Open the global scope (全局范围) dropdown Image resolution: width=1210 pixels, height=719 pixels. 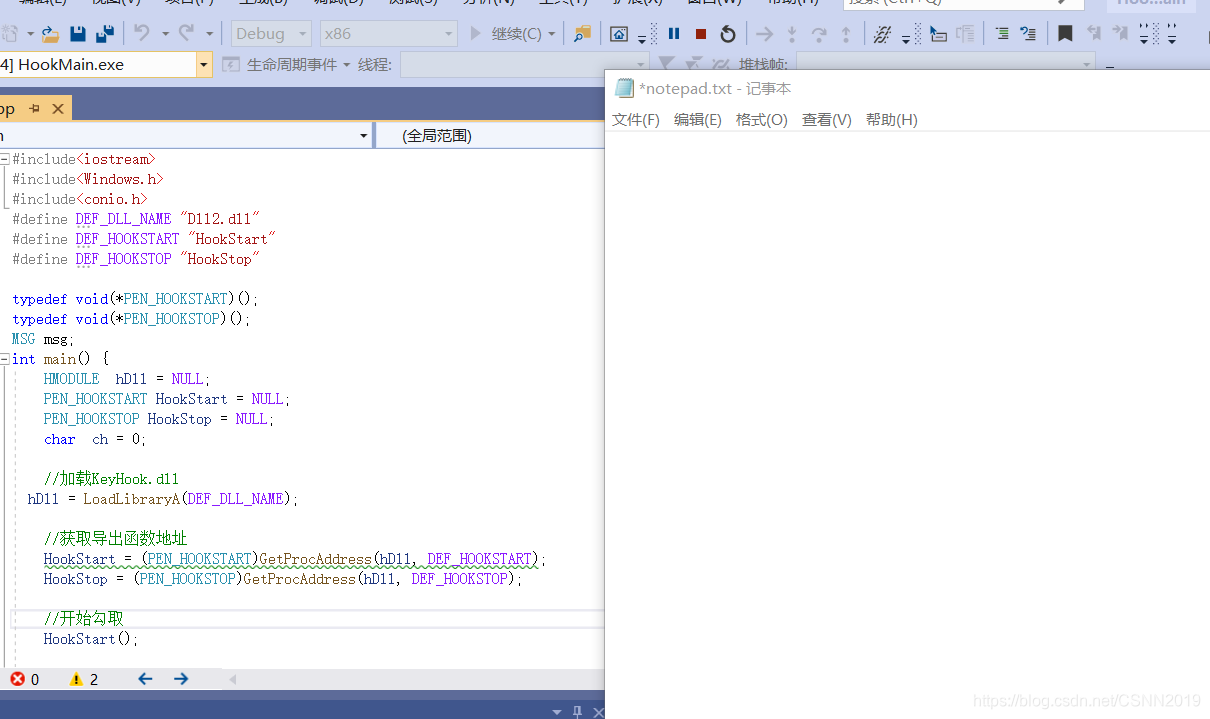pos(490,135)
